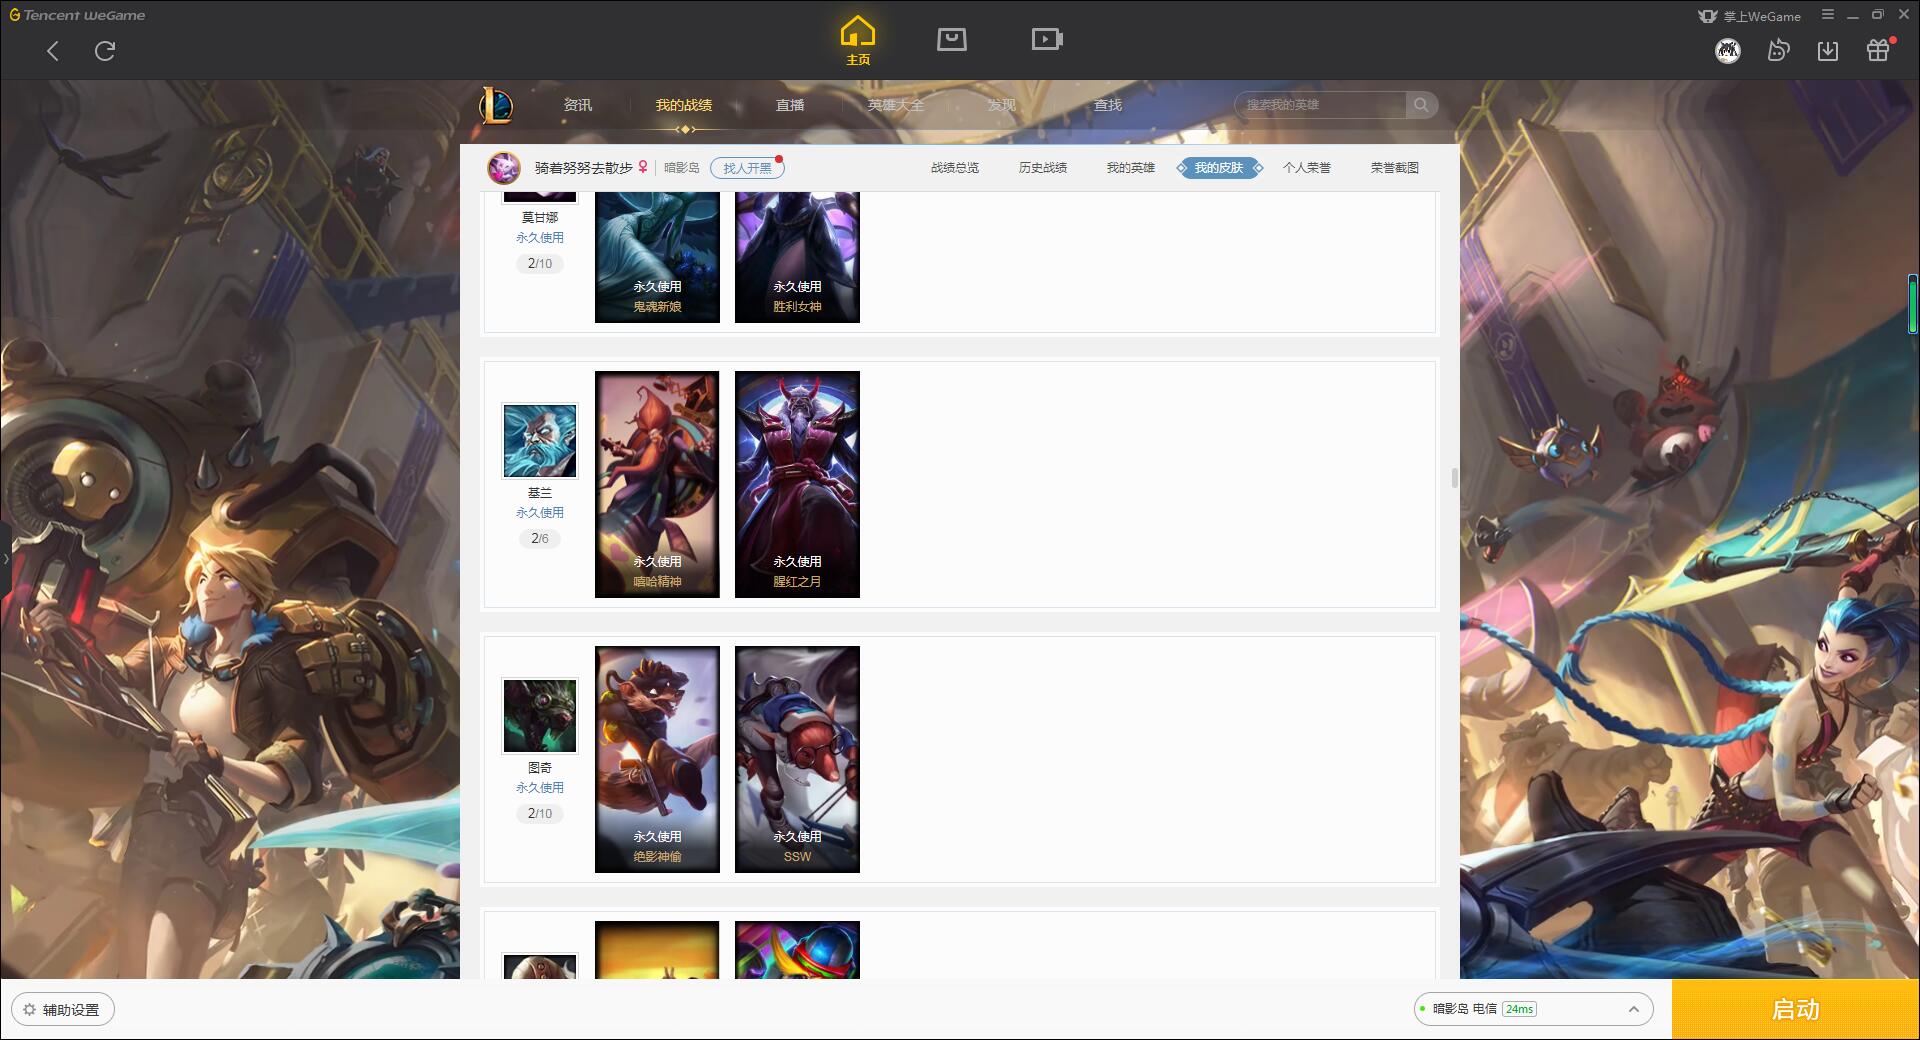Click the SSW Twitch skin thumbnail
1920x1040 pixels.
[x=797, y=759]
